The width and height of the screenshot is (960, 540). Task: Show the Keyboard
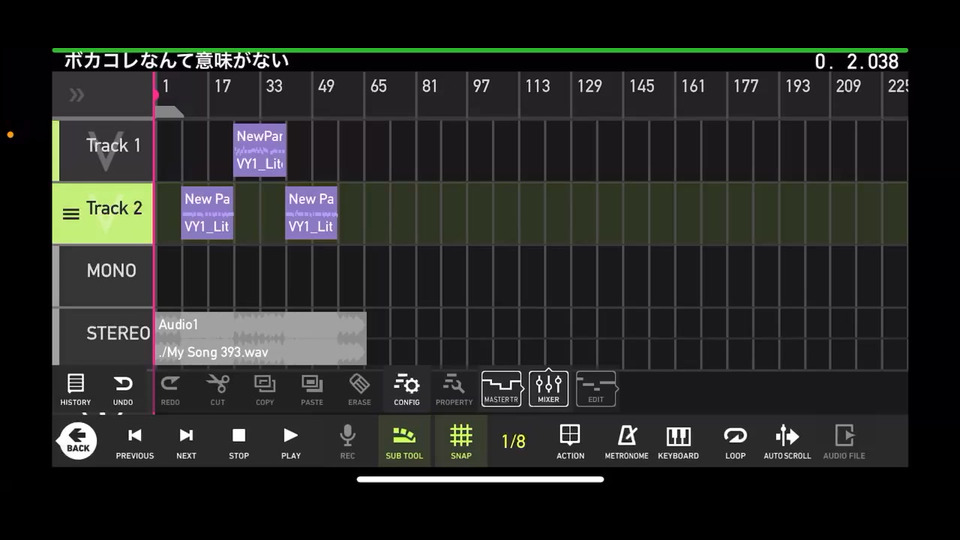tap(678, 443)
